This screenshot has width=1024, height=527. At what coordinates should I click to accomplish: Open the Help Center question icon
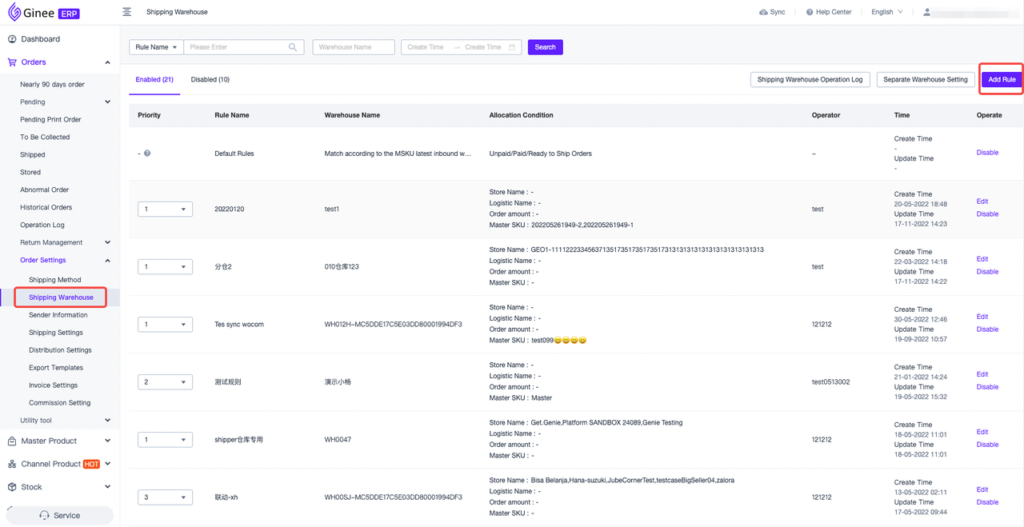point(810,12)
